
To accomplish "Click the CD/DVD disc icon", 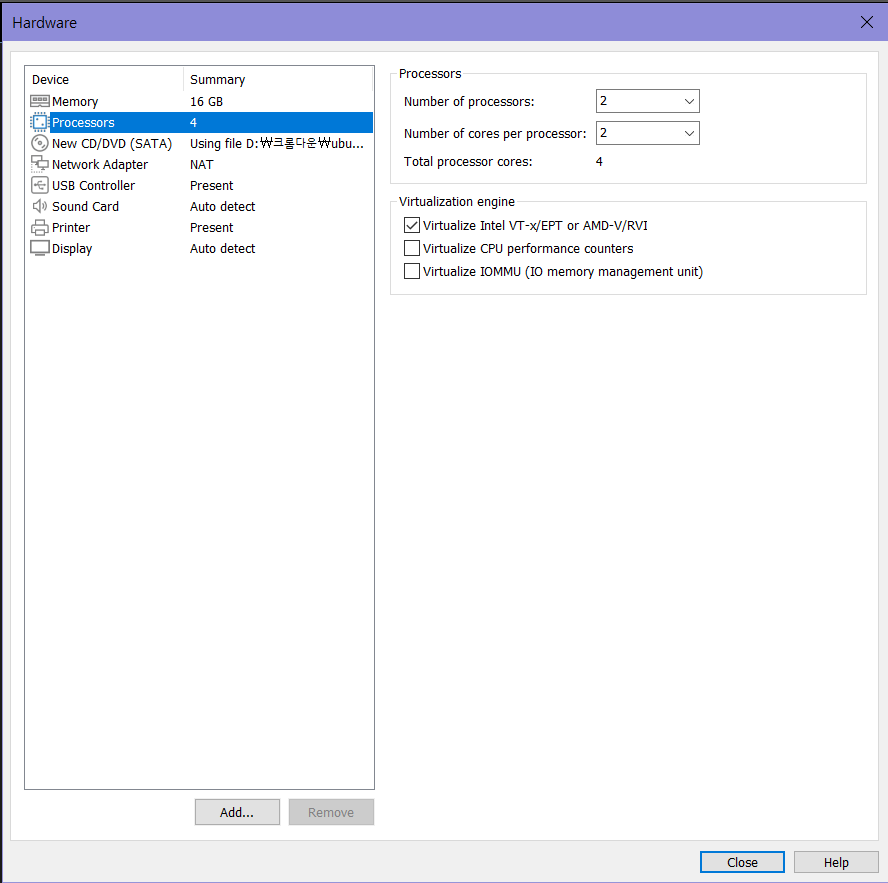I will click(40, 143).
